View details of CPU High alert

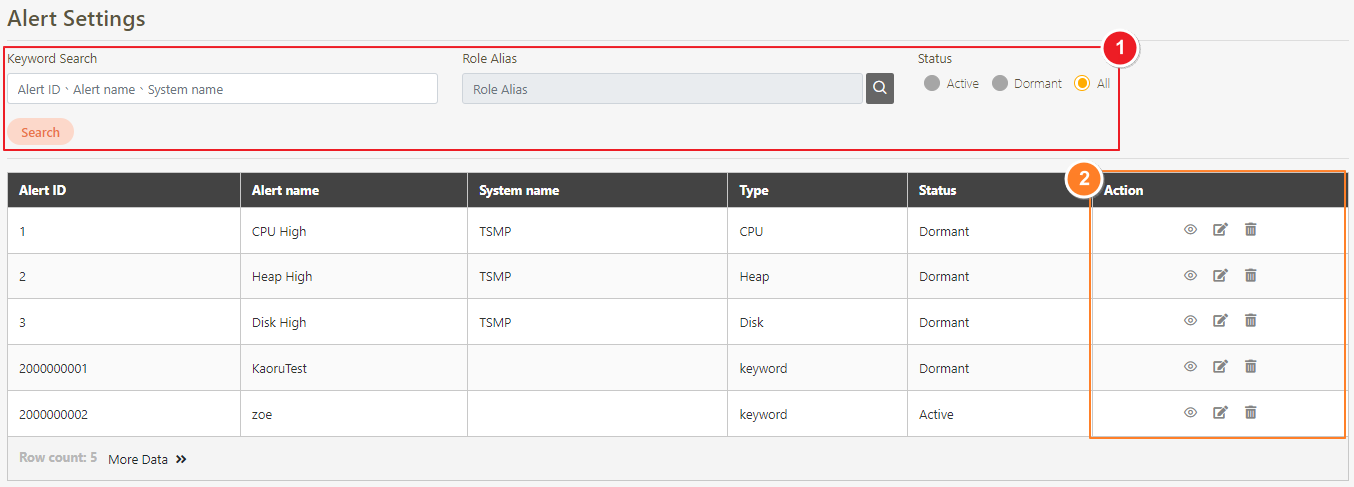(1190, 230)
